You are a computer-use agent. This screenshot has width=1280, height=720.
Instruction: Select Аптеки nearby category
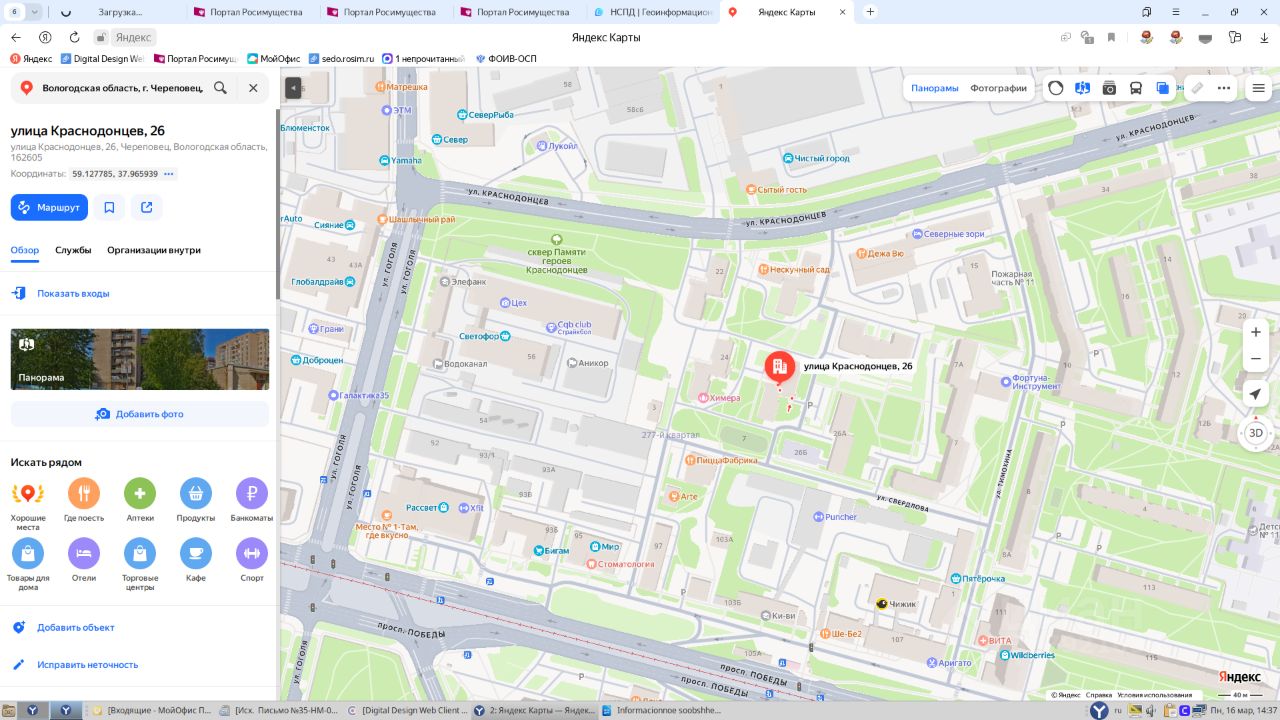[140, 501]
